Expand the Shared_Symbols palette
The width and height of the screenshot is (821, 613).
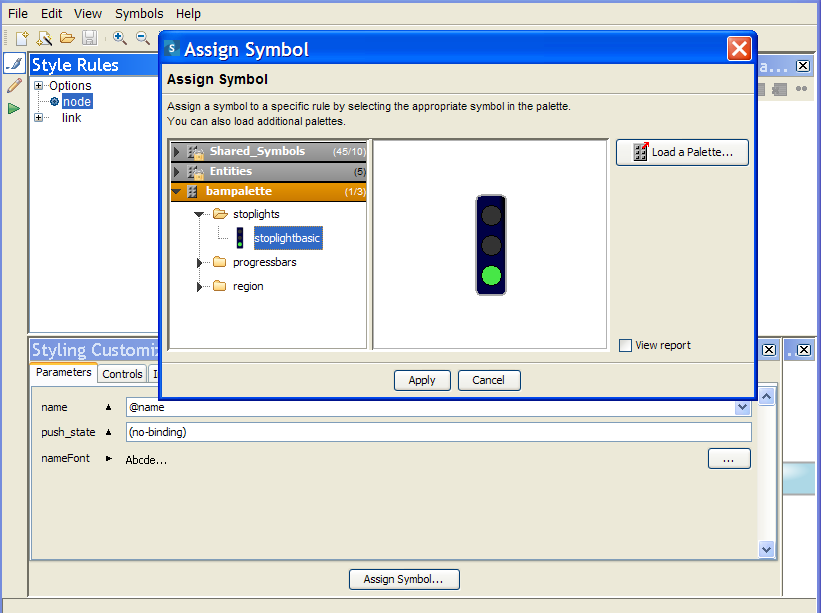(x=177, y=152)
